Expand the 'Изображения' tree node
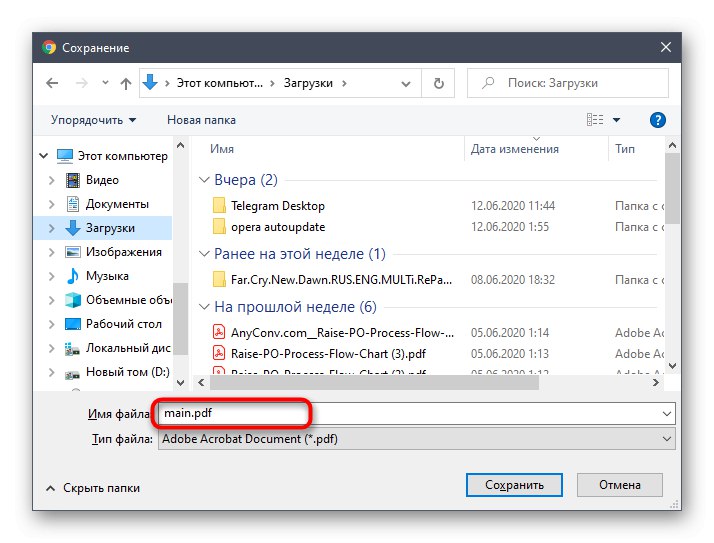 pos(51,252)
